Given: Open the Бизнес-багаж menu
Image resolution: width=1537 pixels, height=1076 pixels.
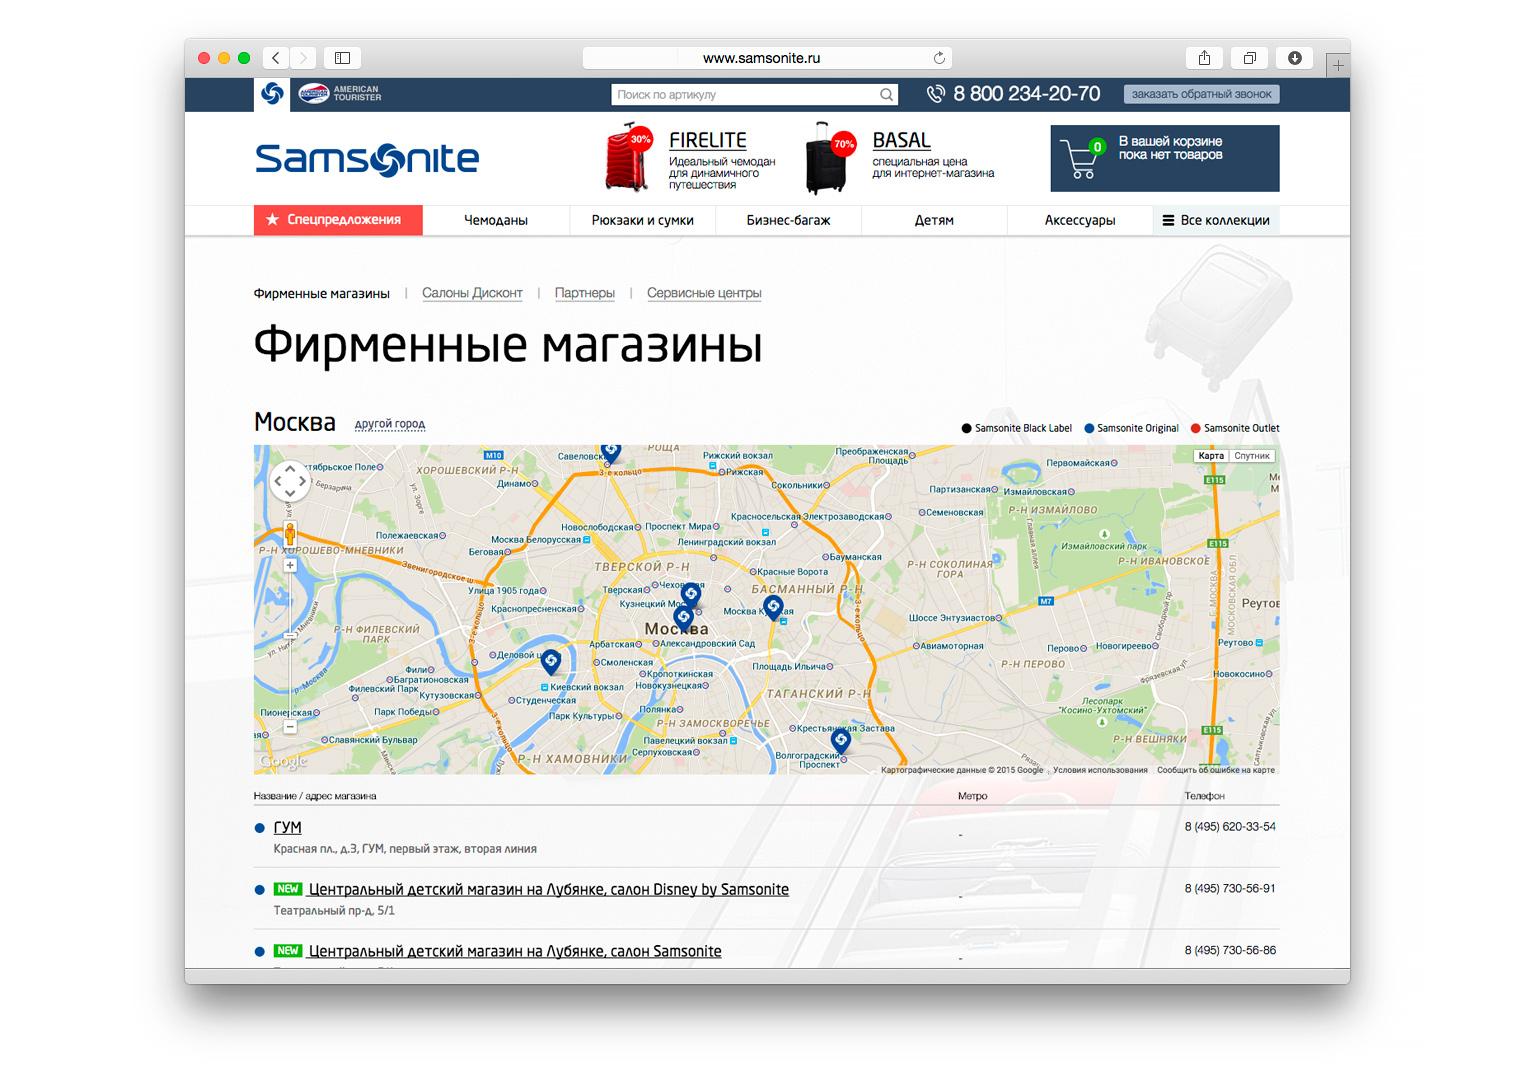Looking at the screenshot, I should click(x=788, y=220).
